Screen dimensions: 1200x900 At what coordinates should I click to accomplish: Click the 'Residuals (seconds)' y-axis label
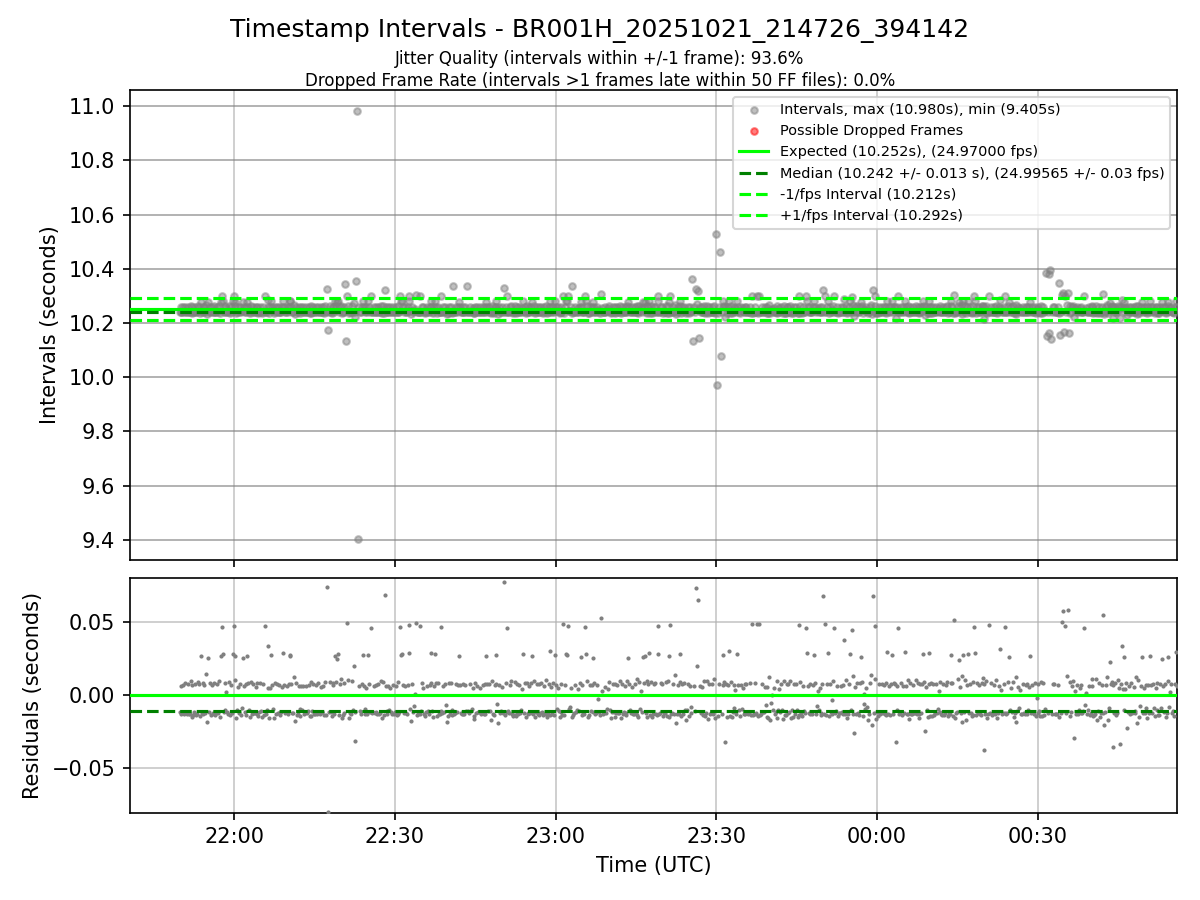[31, 696]
